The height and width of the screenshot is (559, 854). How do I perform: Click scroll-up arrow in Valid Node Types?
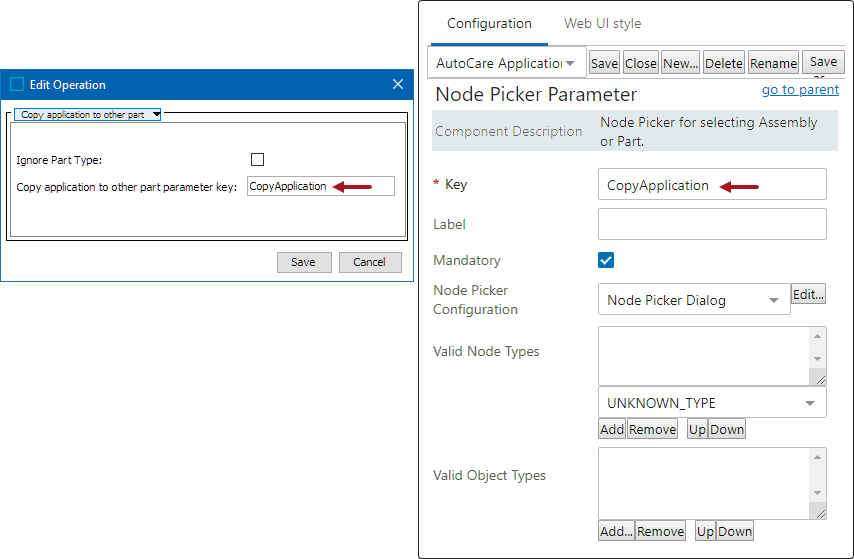[x=818, y=336]
